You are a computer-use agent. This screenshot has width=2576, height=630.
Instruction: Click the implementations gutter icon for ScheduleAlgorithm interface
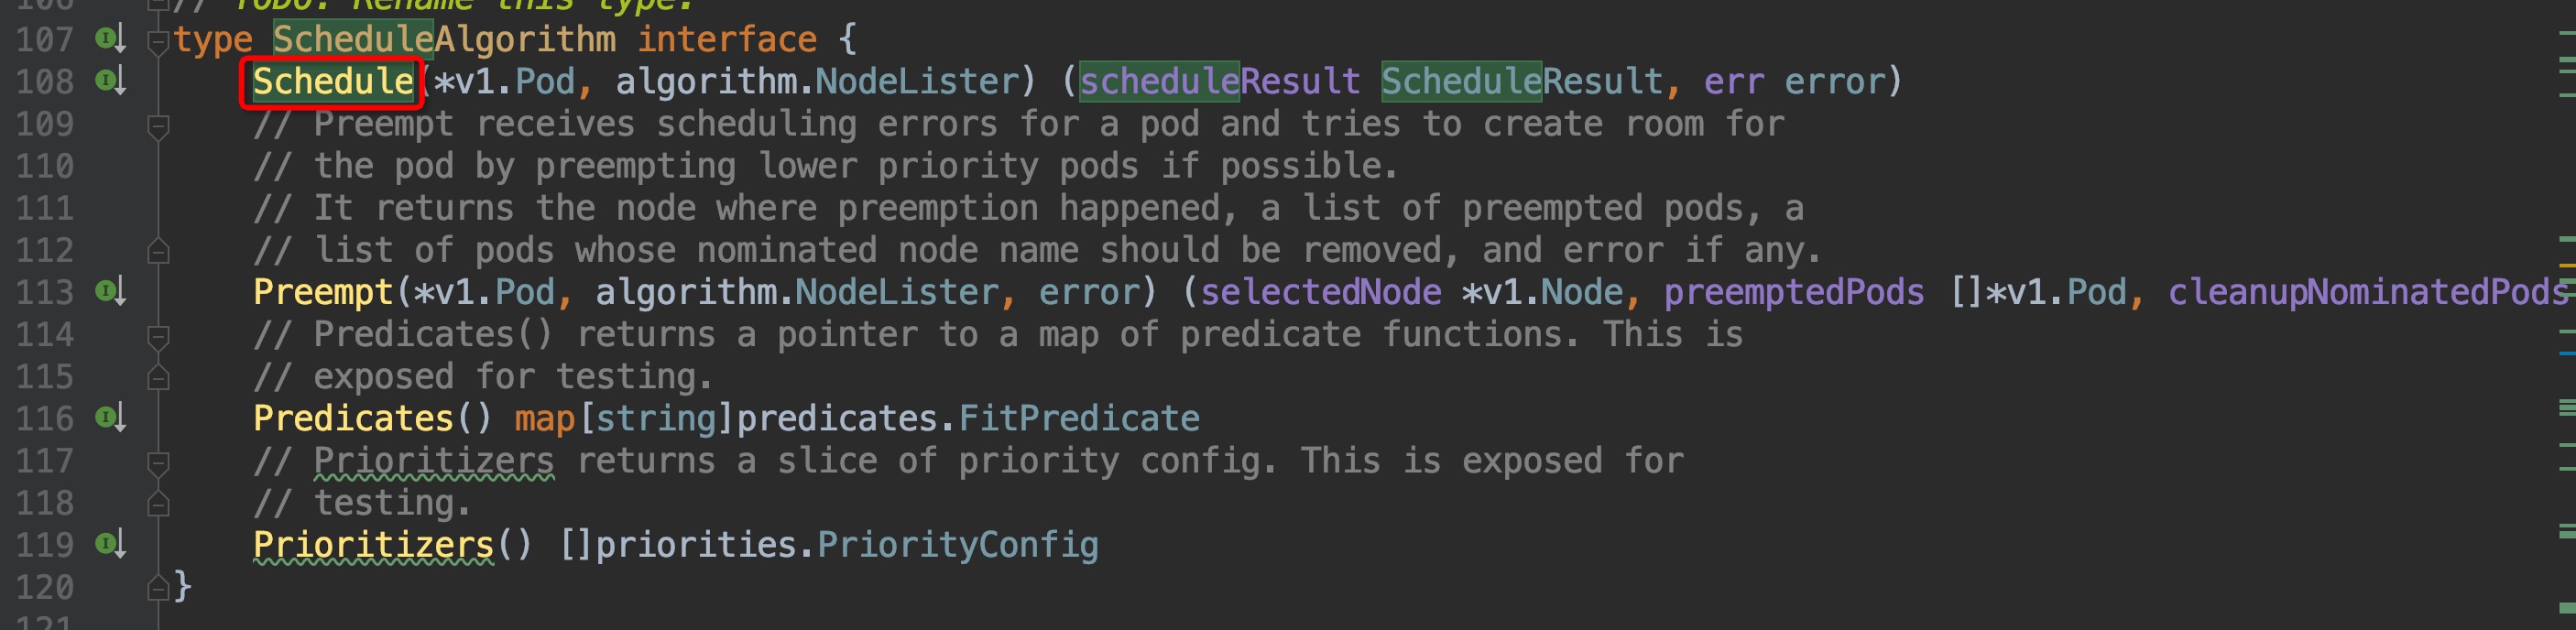click(x=109, y=39)
